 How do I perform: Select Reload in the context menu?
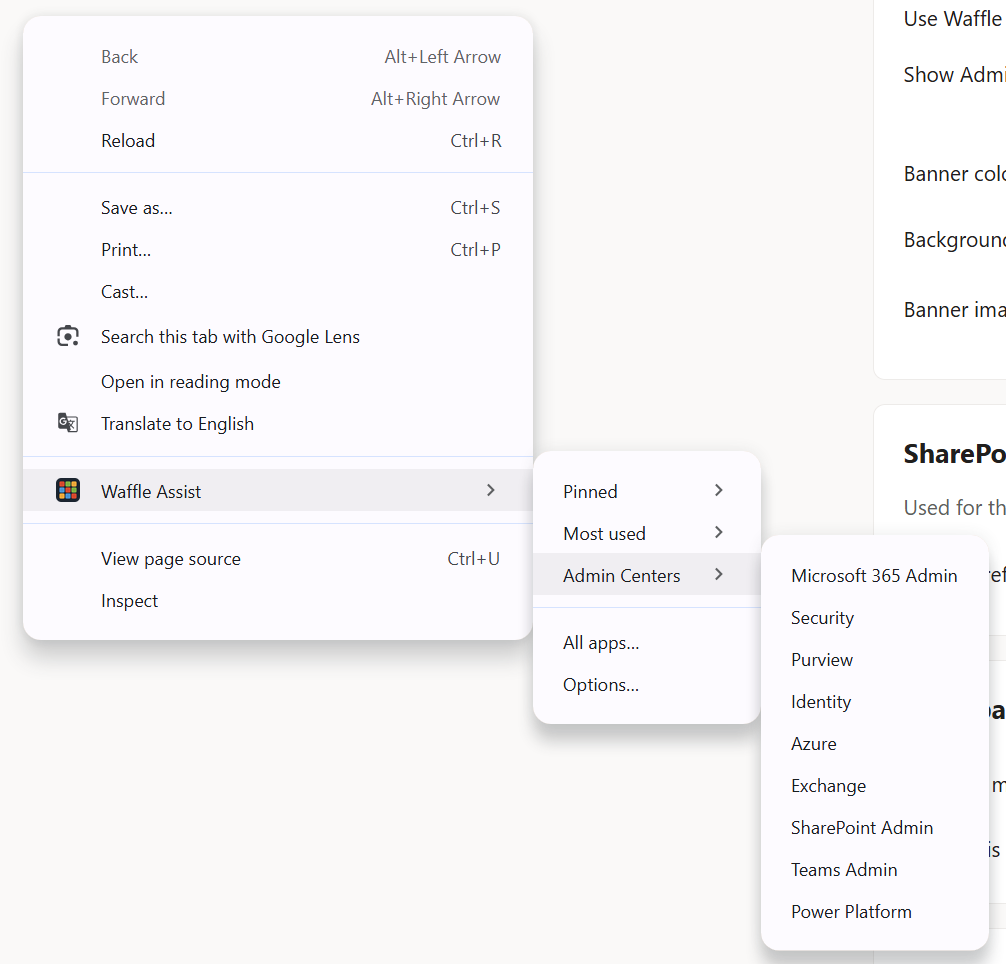(278, 140)
